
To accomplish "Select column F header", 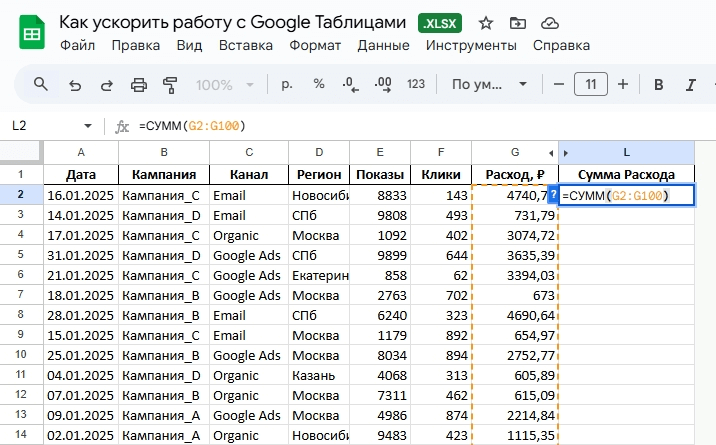I will [x=441, y=152].
